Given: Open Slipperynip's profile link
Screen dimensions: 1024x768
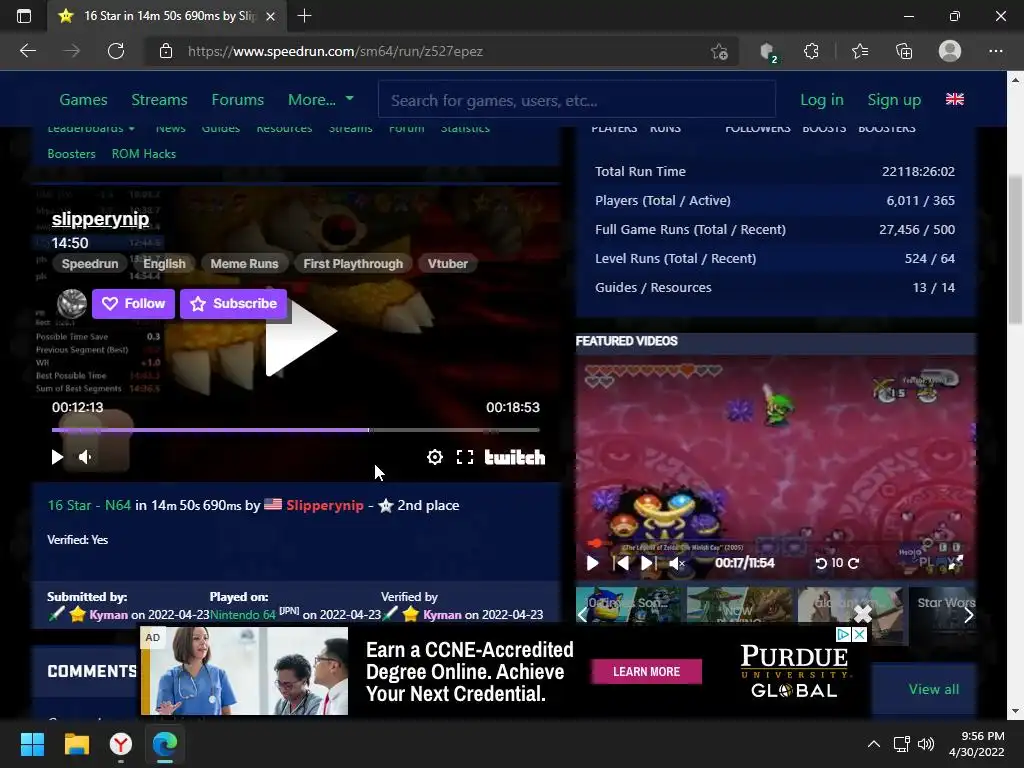Looking at the screenshot, I should point(325,505).
